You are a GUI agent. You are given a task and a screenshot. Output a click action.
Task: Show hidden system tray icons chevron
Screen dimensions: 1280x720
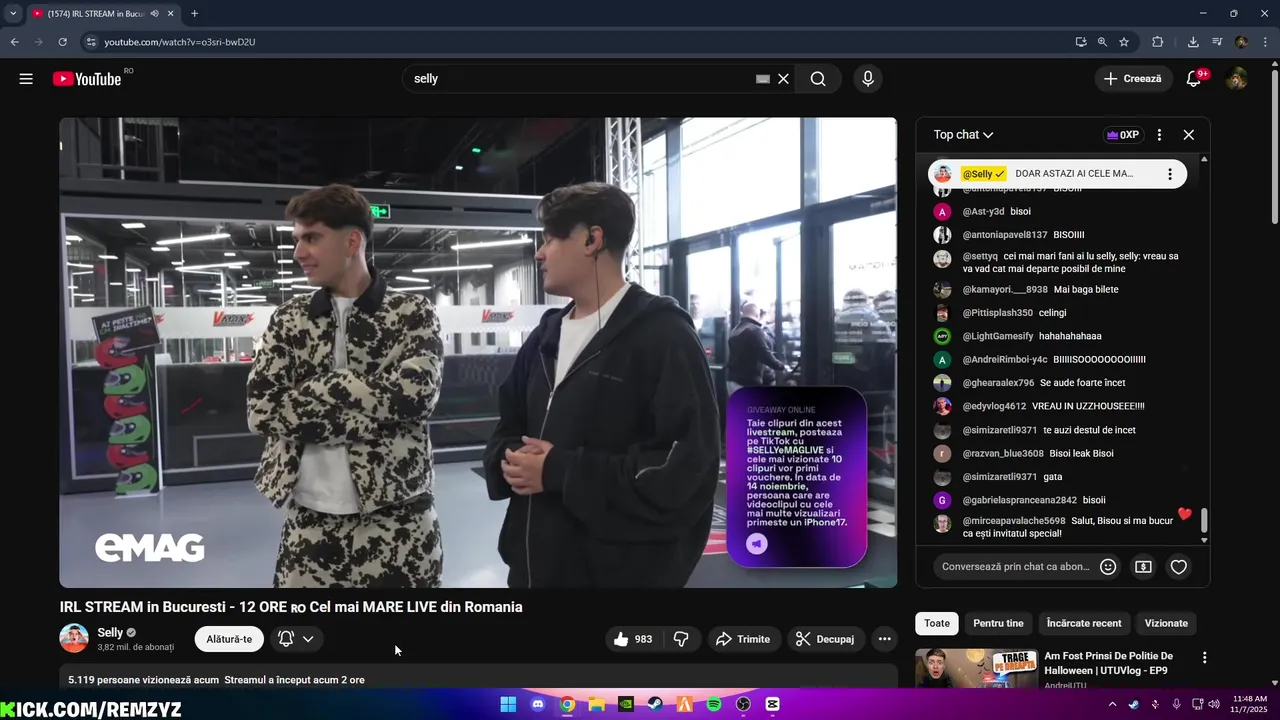pos(1110,704)
